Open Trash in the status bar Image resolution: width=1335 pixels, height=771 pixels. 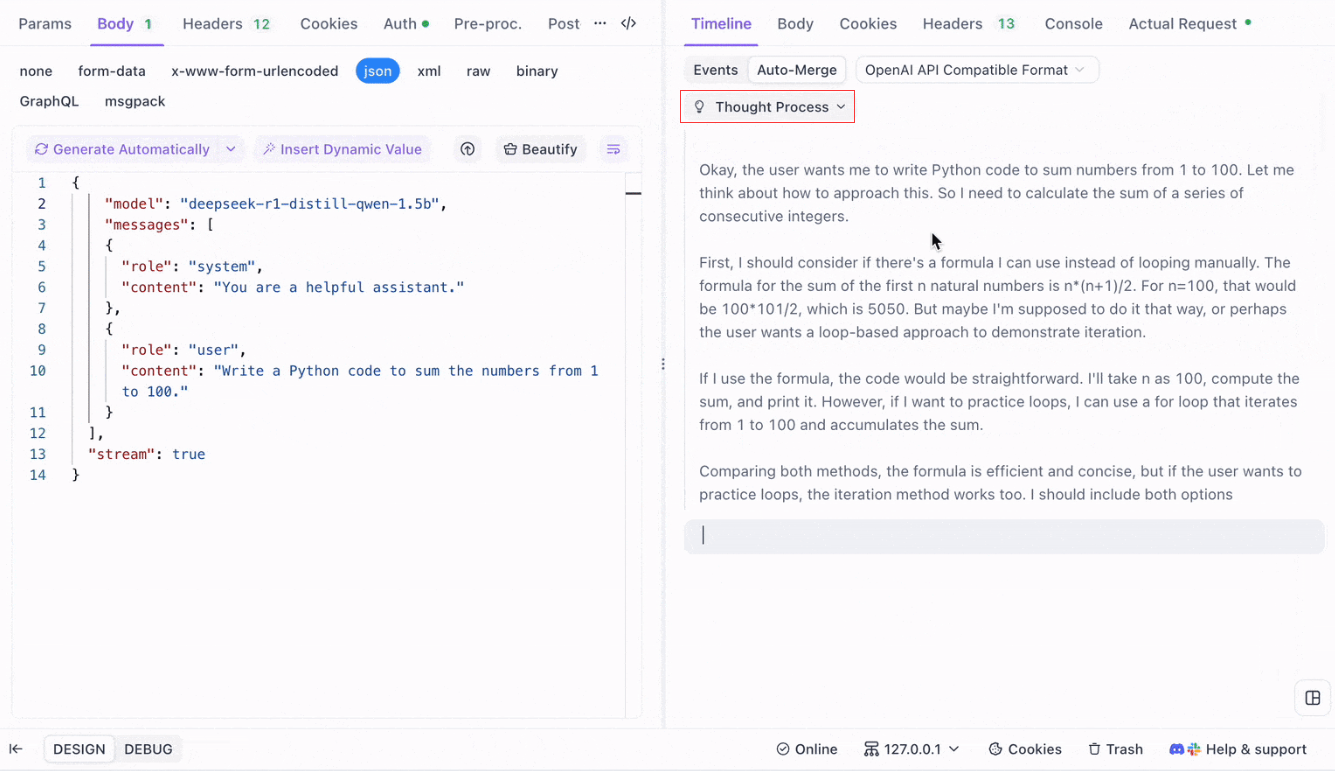1115,749
